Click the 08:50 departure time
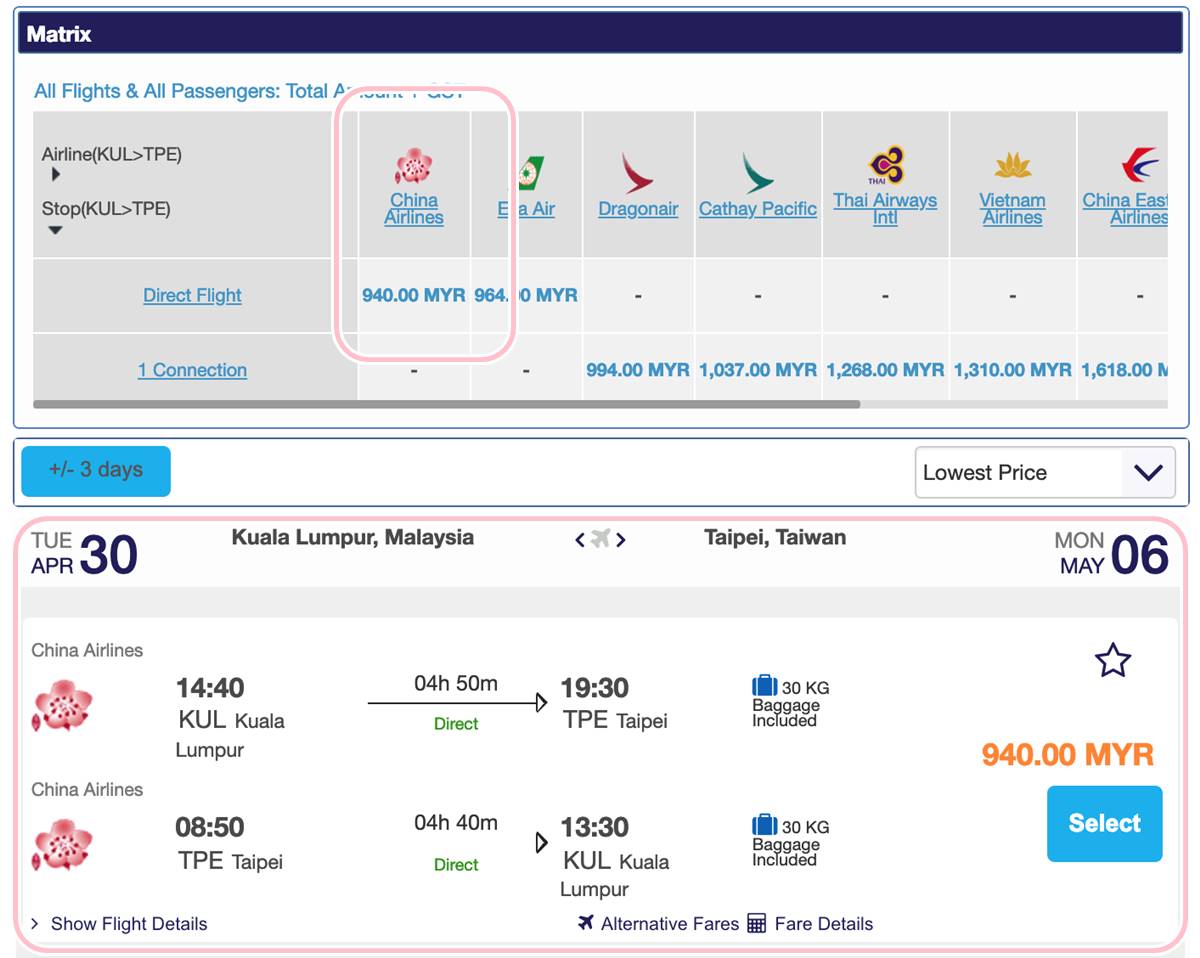The image size is (1200, 958). (x=210, y=828)
